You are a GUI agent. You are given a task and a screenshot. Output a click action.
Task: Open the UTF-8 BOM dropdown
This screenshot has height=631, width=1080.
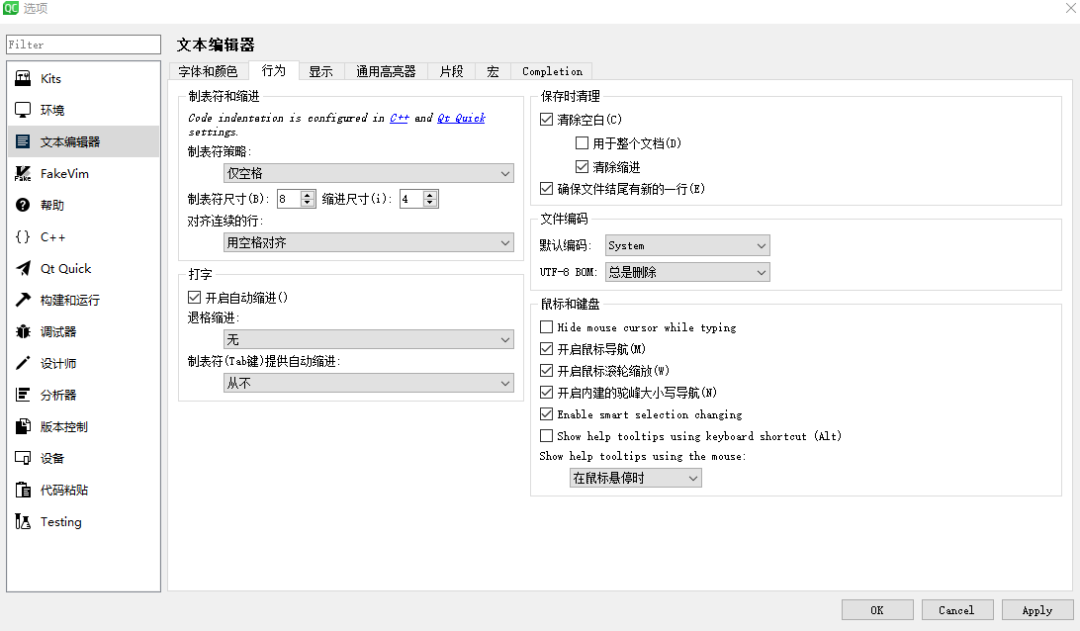pyautogui.click(x=687, y=271)
